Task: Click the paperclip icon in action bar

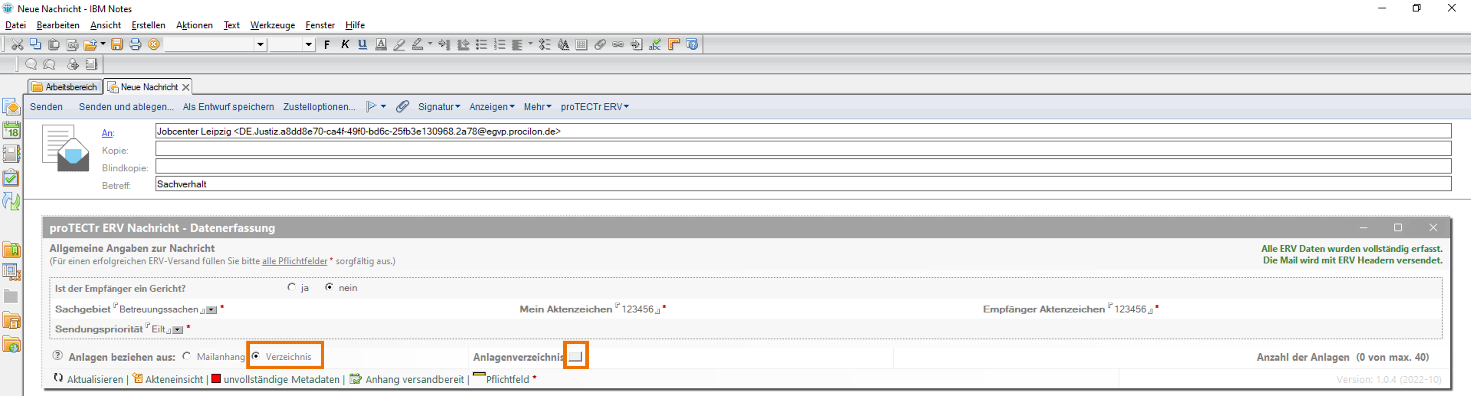Action: 403,106
